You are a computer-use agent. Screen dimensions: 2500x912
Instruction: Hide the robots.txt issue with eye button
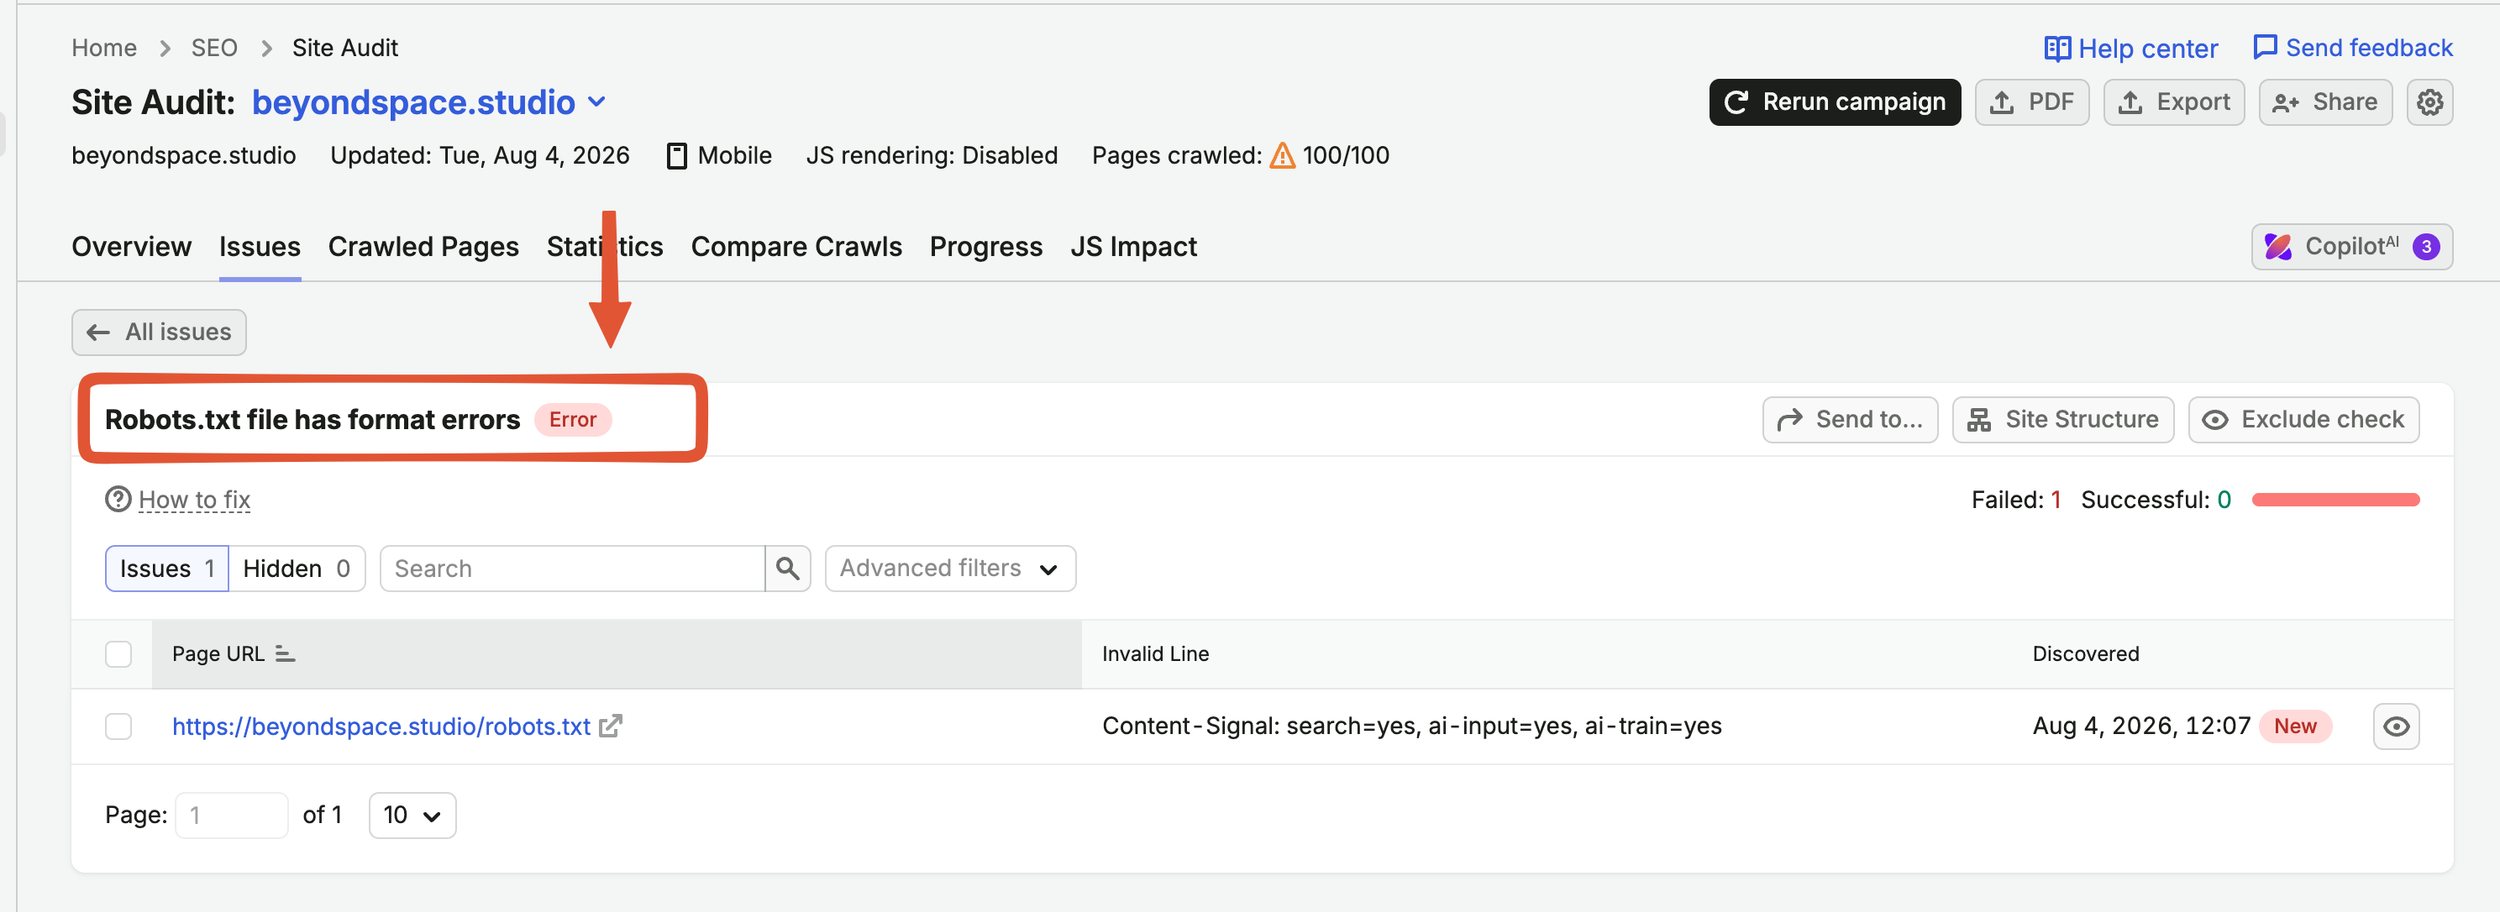click(x=2396, y=726)
